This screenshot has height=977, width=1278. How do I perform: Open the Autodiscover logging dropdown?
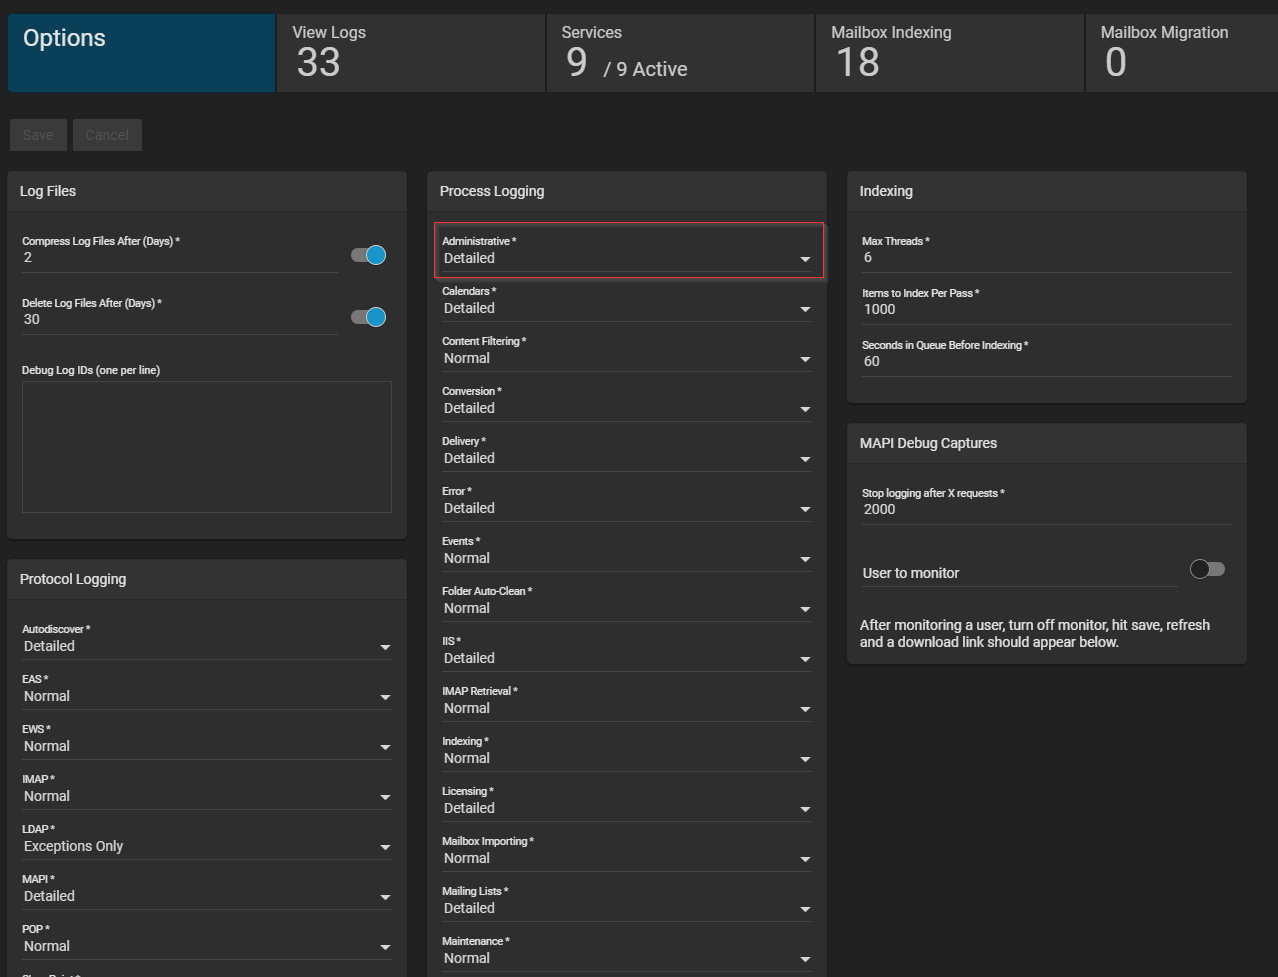(x=206, y=647)
